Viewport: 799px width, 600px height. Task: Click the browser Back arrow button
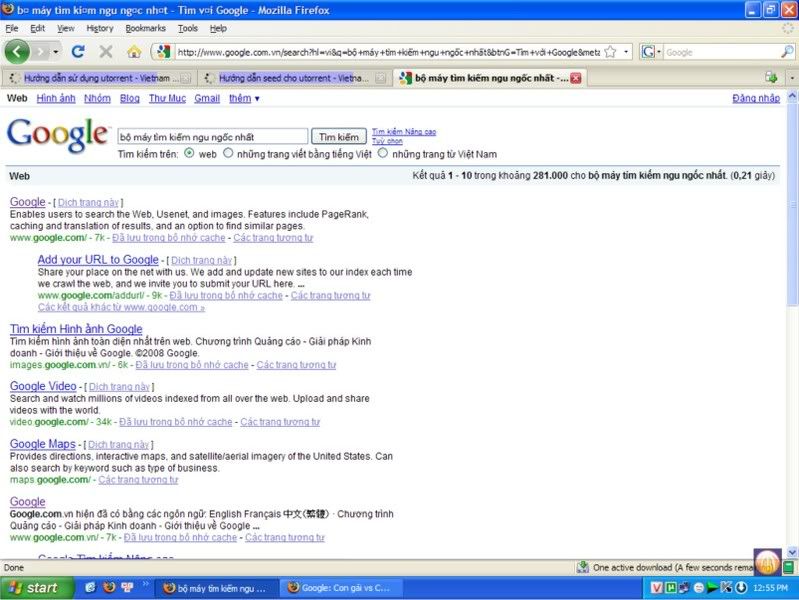17,51
